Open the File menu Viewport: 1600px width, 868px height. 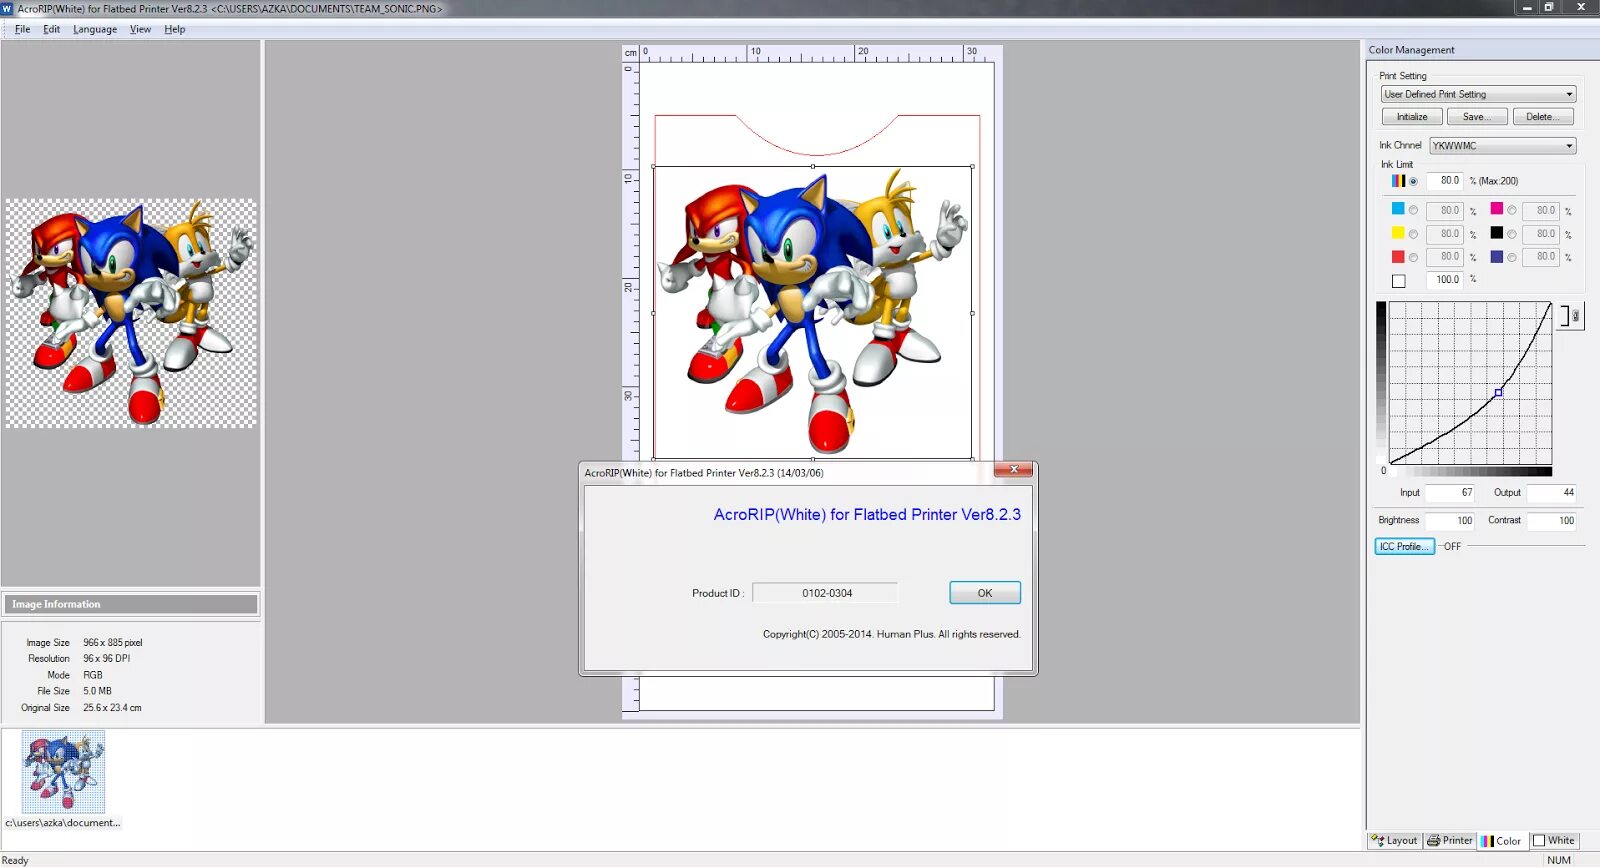(22, 29)
